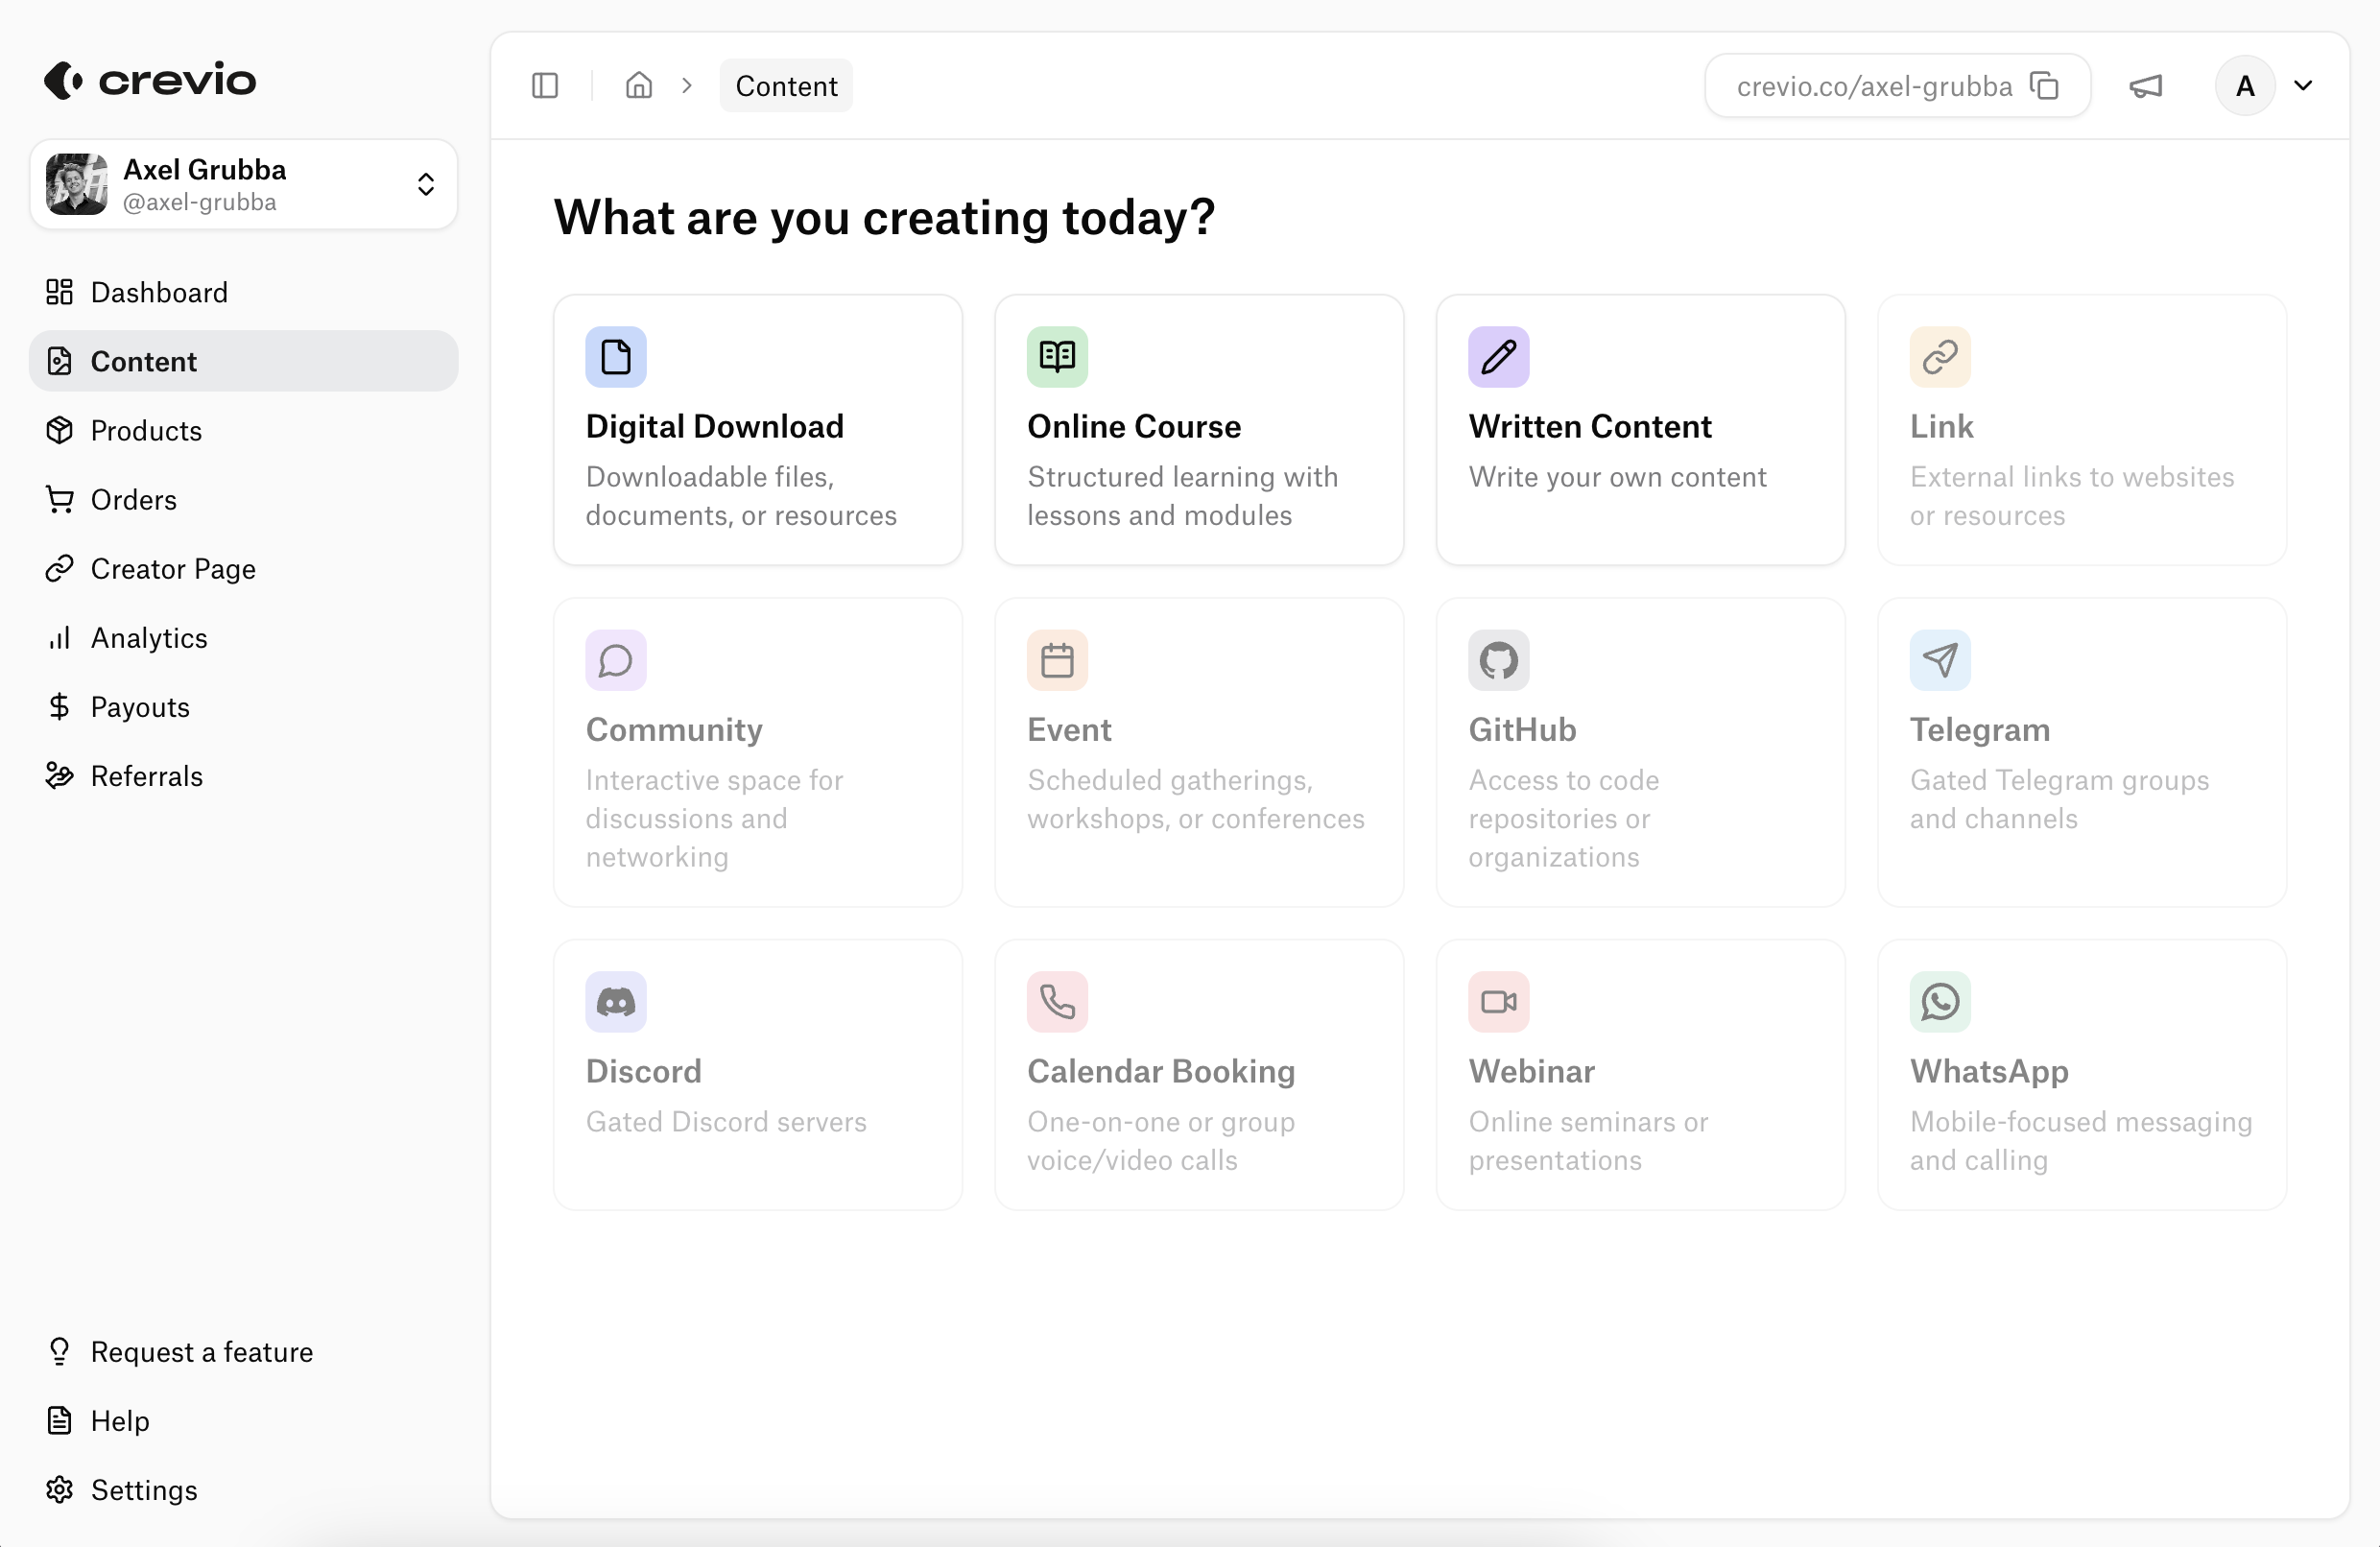2380x1547 pixels.
Task: Expand the Axel Grubba profile switcher
Action: tap(425, 184)
